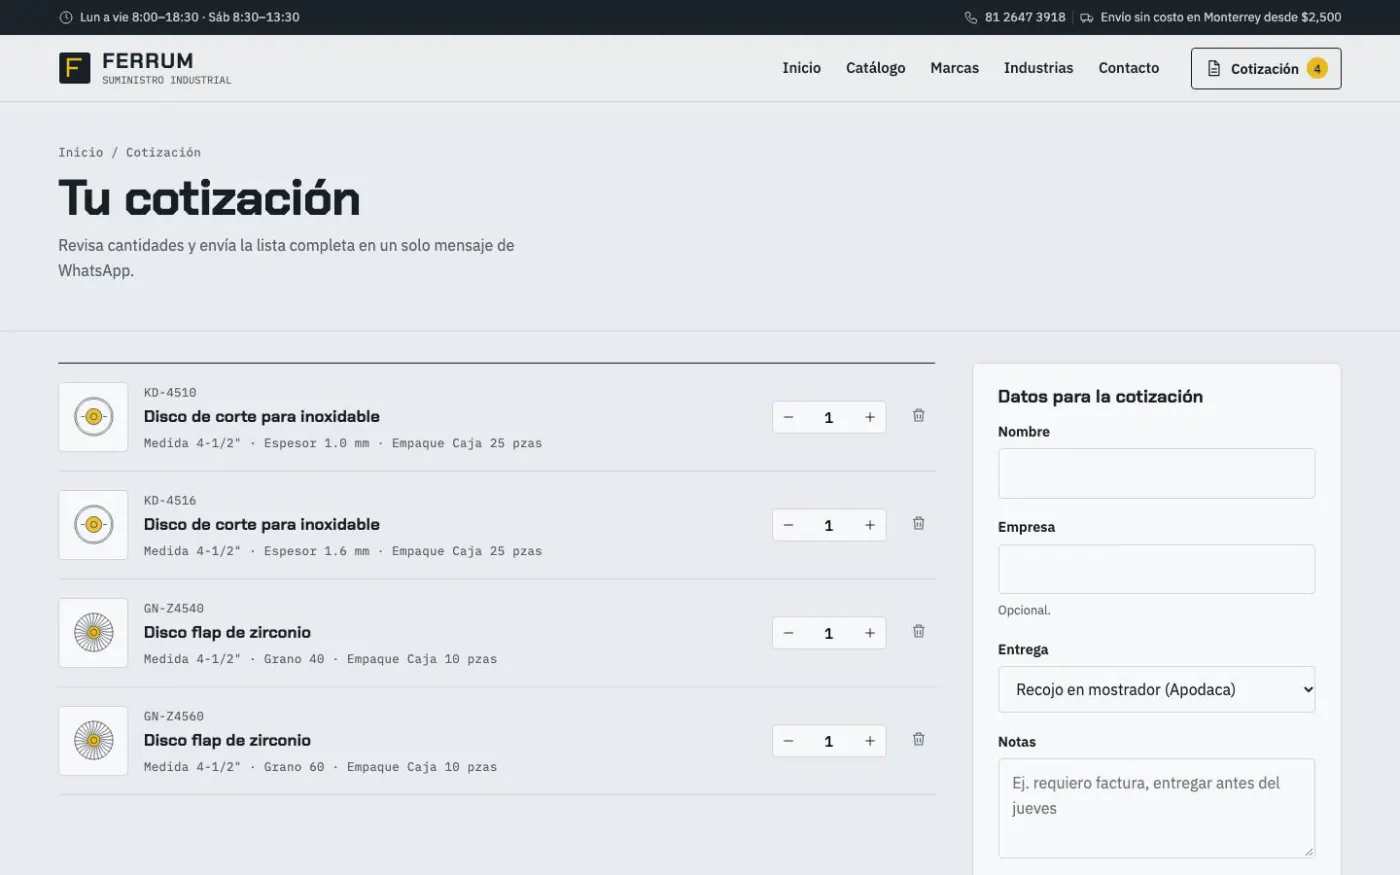Delete GN-Z4540 flap disc via trash icon
The image size is (1400, 875).
[x=918, y=631]
